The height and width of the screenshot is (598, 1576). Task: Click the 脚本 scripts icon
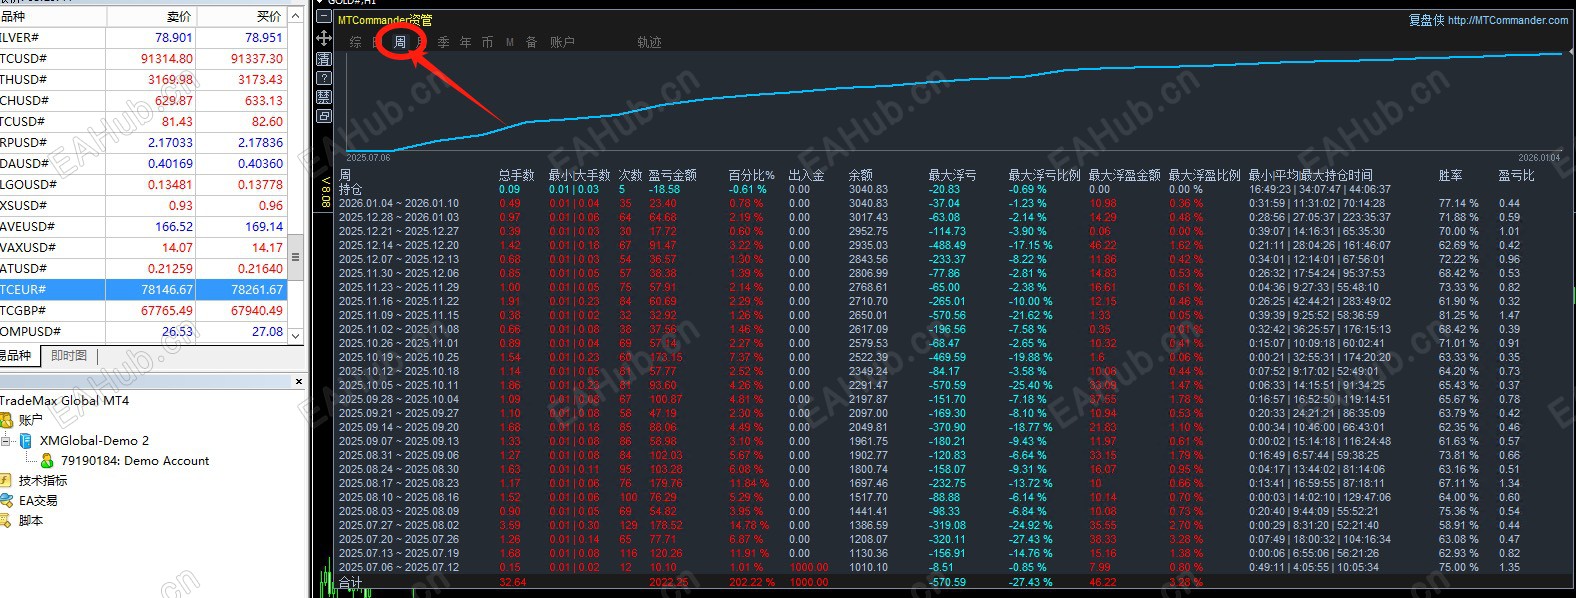(7, 521)
